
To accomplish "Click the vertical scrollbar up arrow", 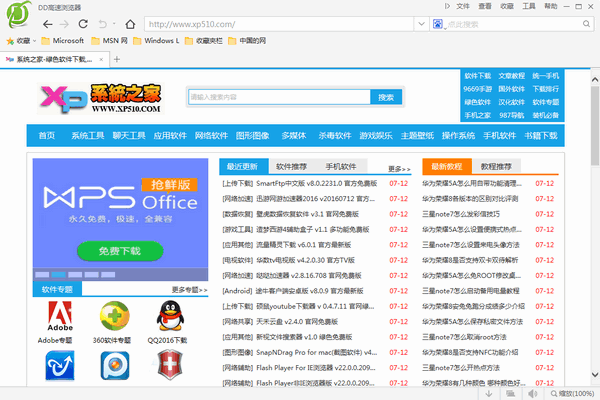I will [595, 80].
